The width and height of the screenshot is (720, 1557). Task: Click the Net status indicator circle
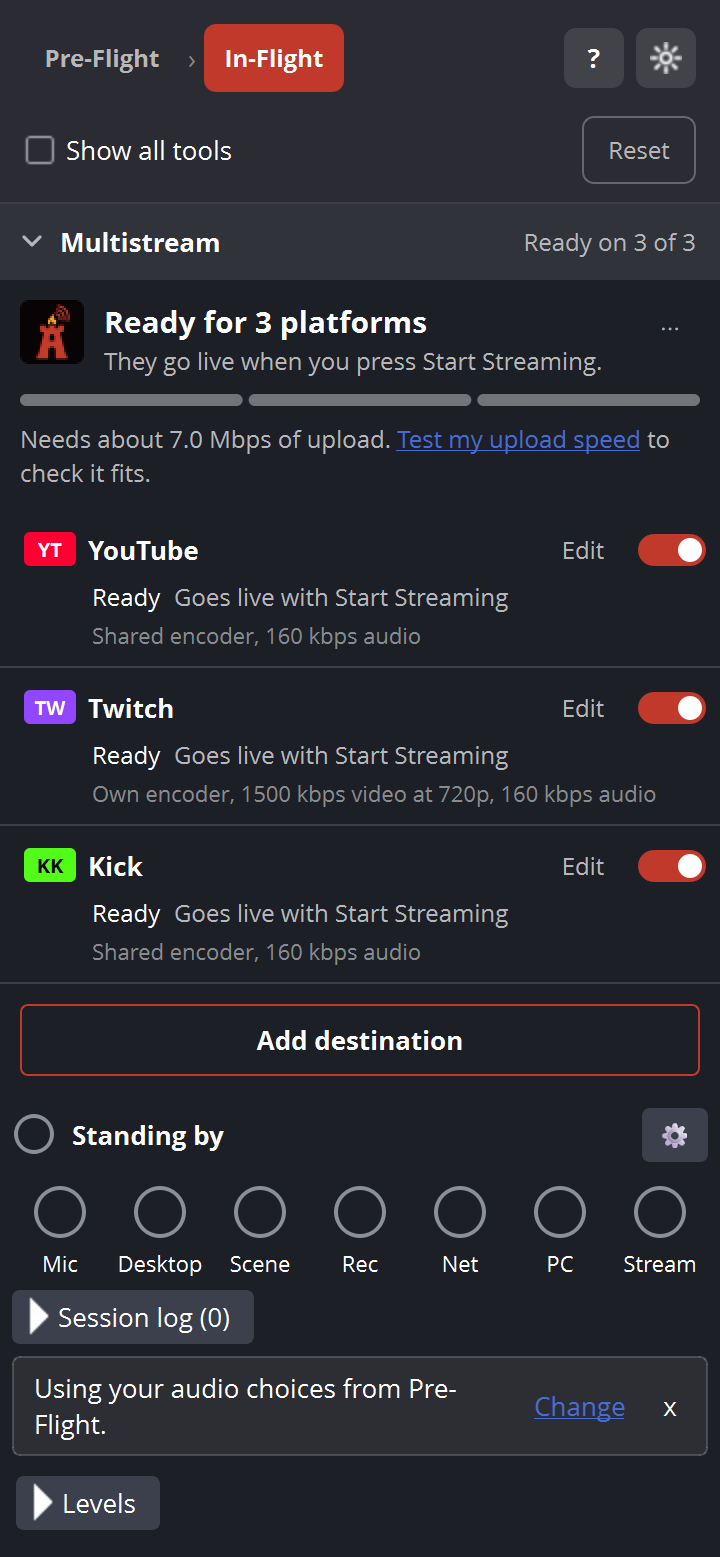pyautogui.click(x=460, y=1213)
